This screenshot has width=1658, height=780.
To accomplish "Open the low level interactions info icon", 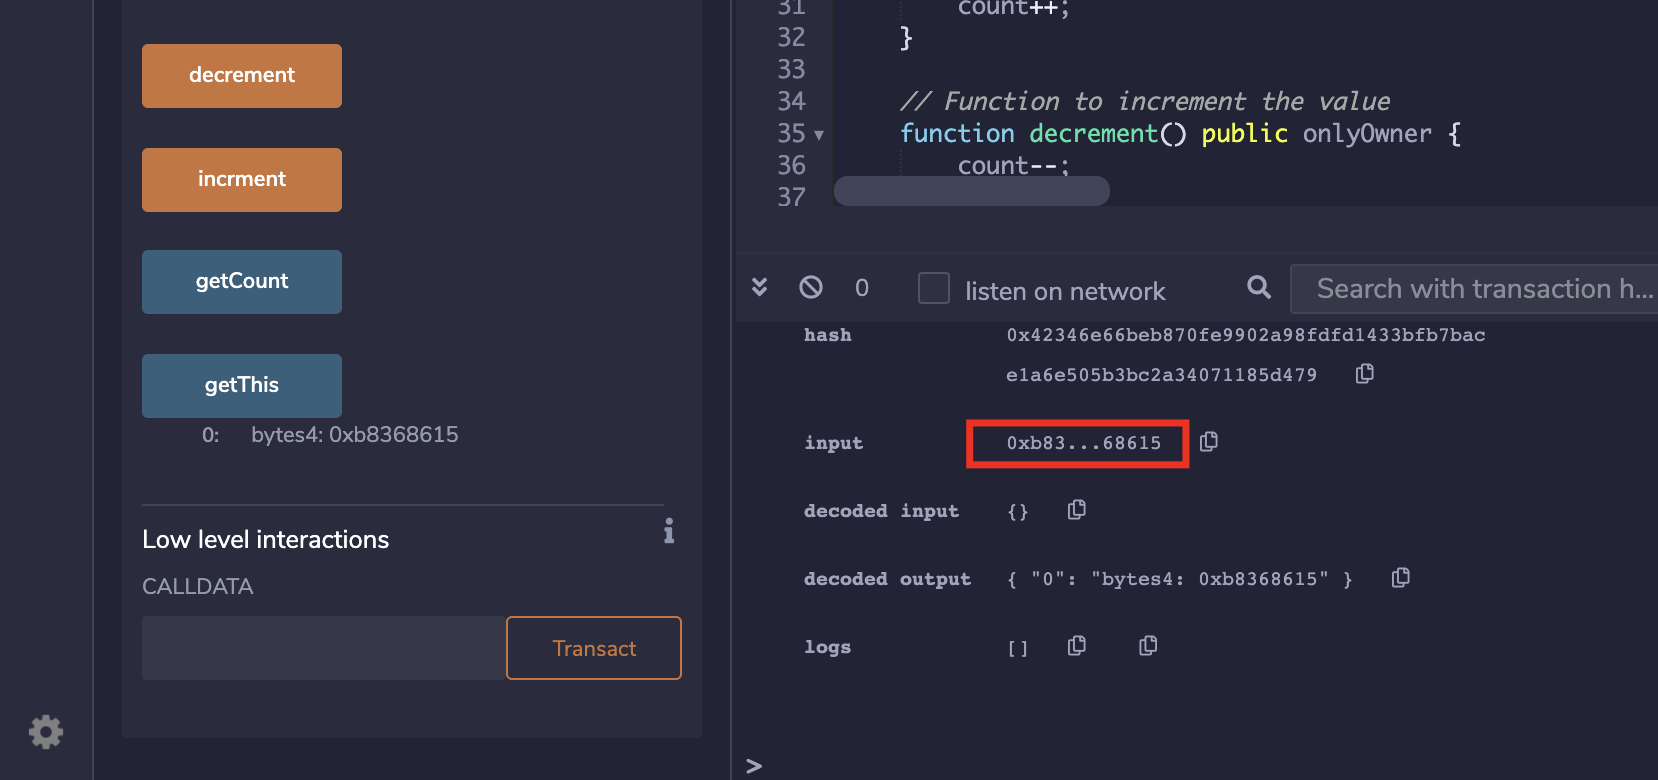I will pyautogui.click(x=669, y=531).
